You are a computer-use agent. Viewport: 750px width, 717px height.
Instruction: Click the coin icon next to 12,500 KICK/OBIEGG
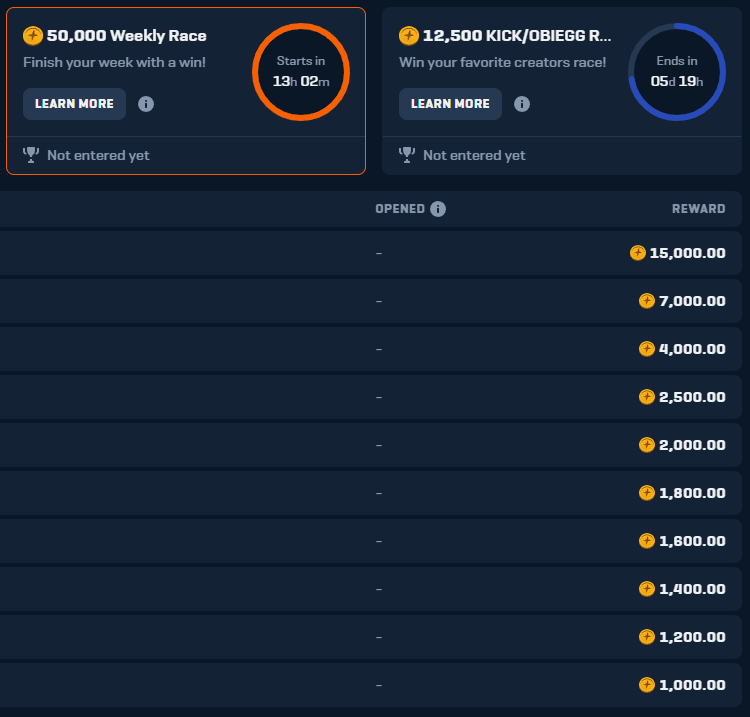[409, 36]
